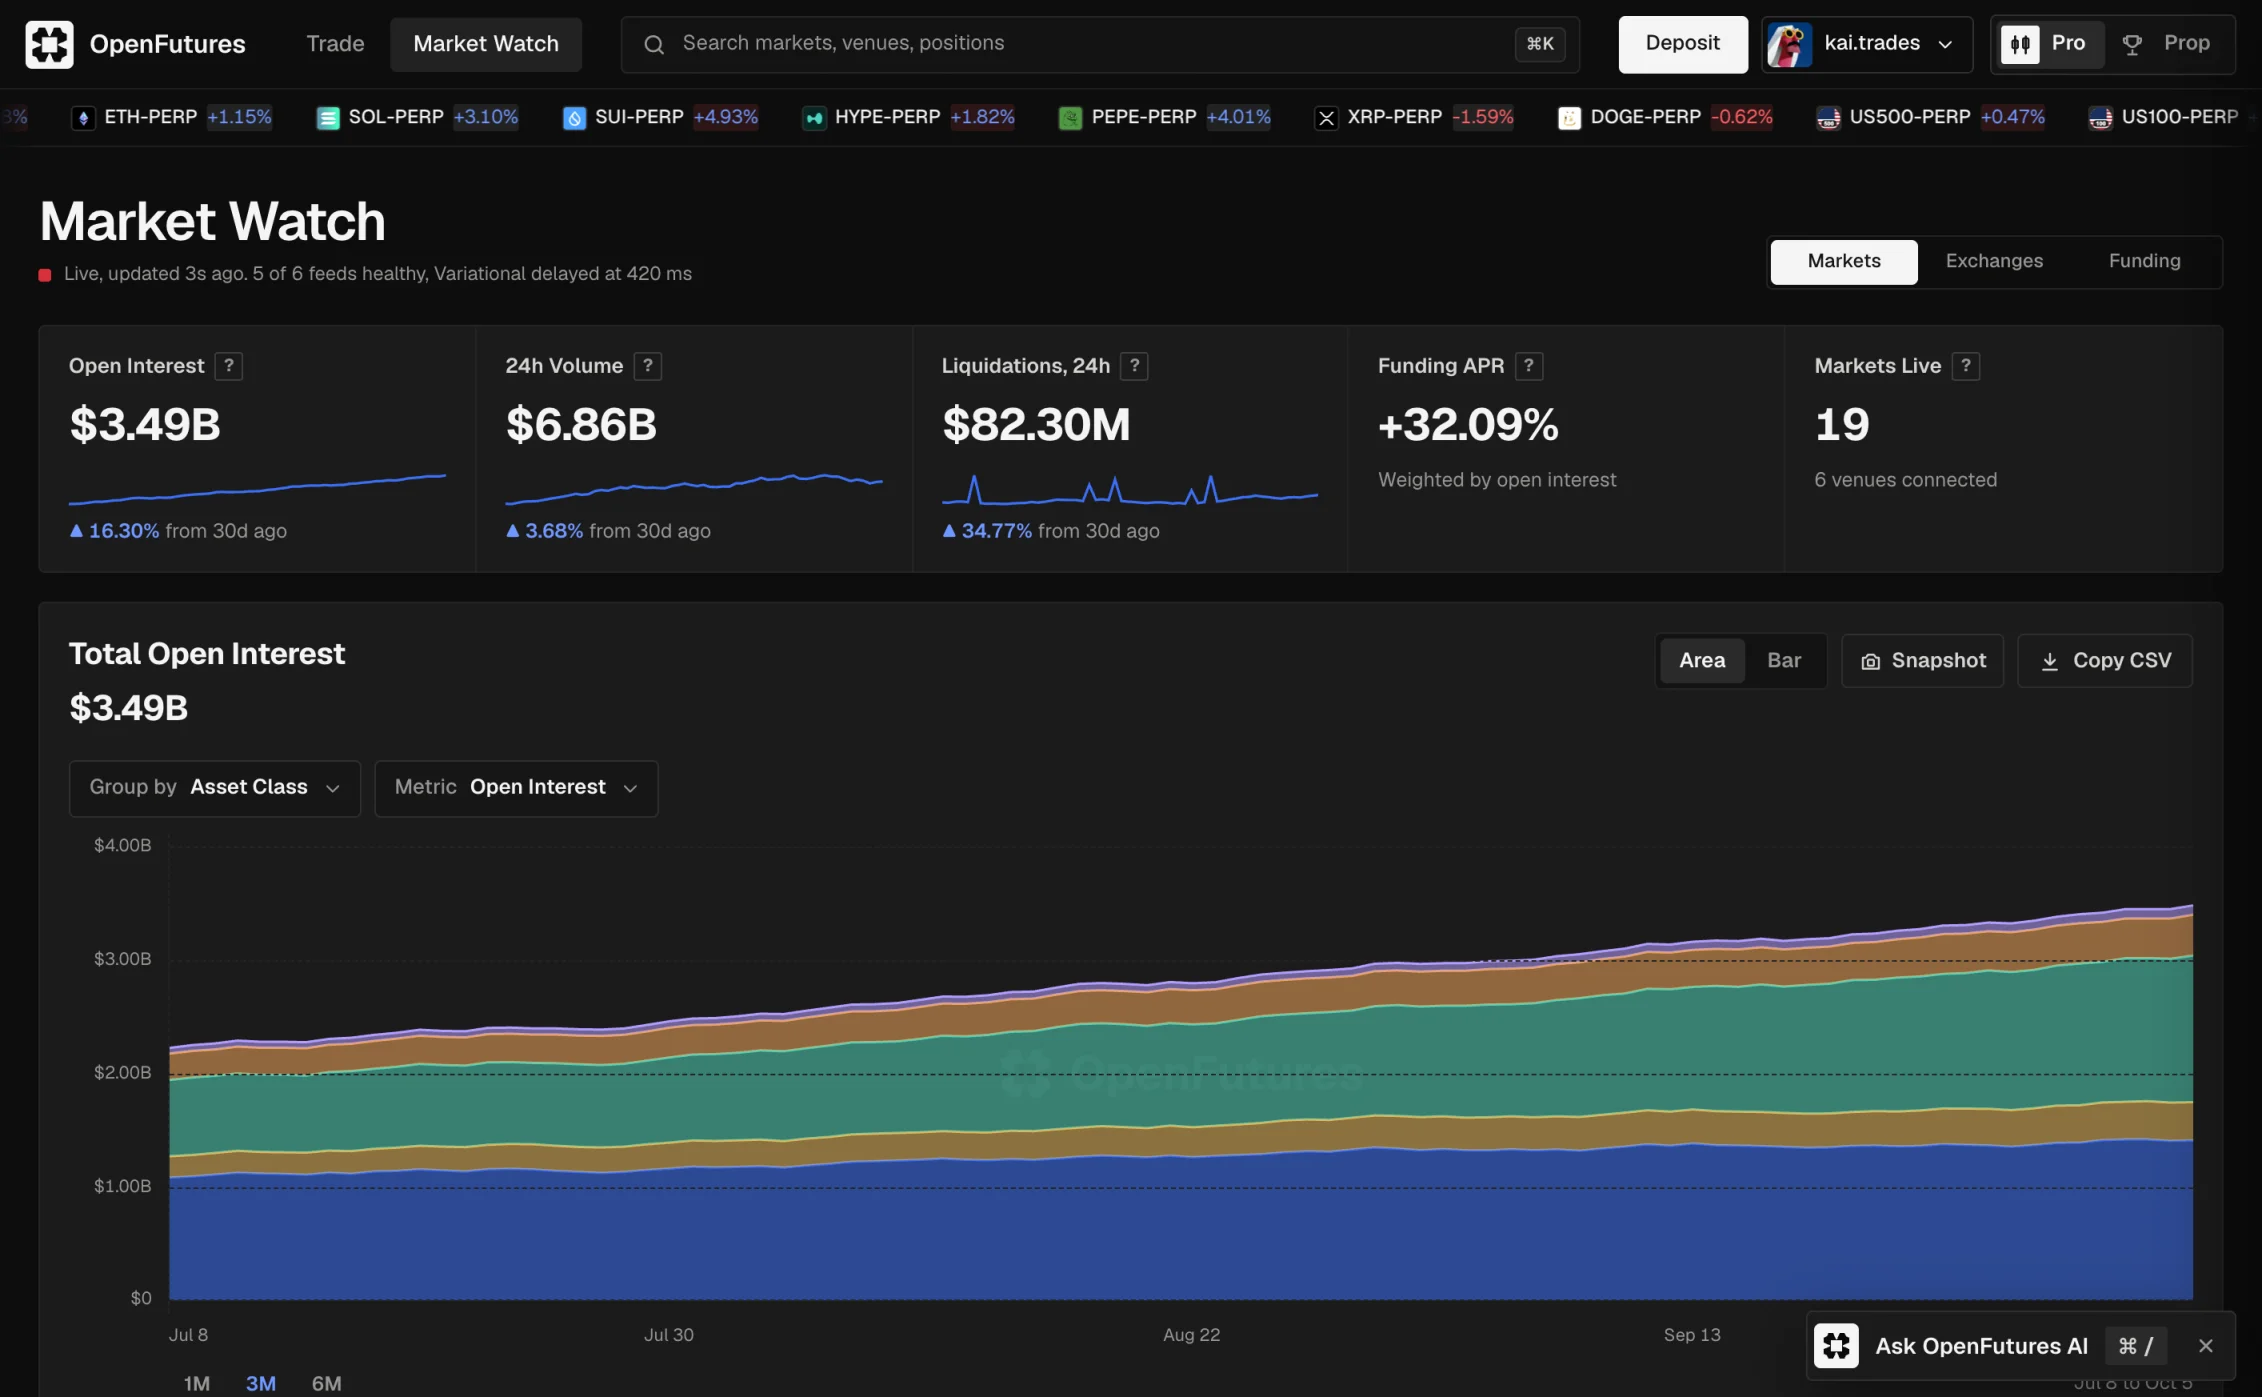Click the ETH-PERP coin icon in ticker
2262x1397 pixels.
(83, 118)
